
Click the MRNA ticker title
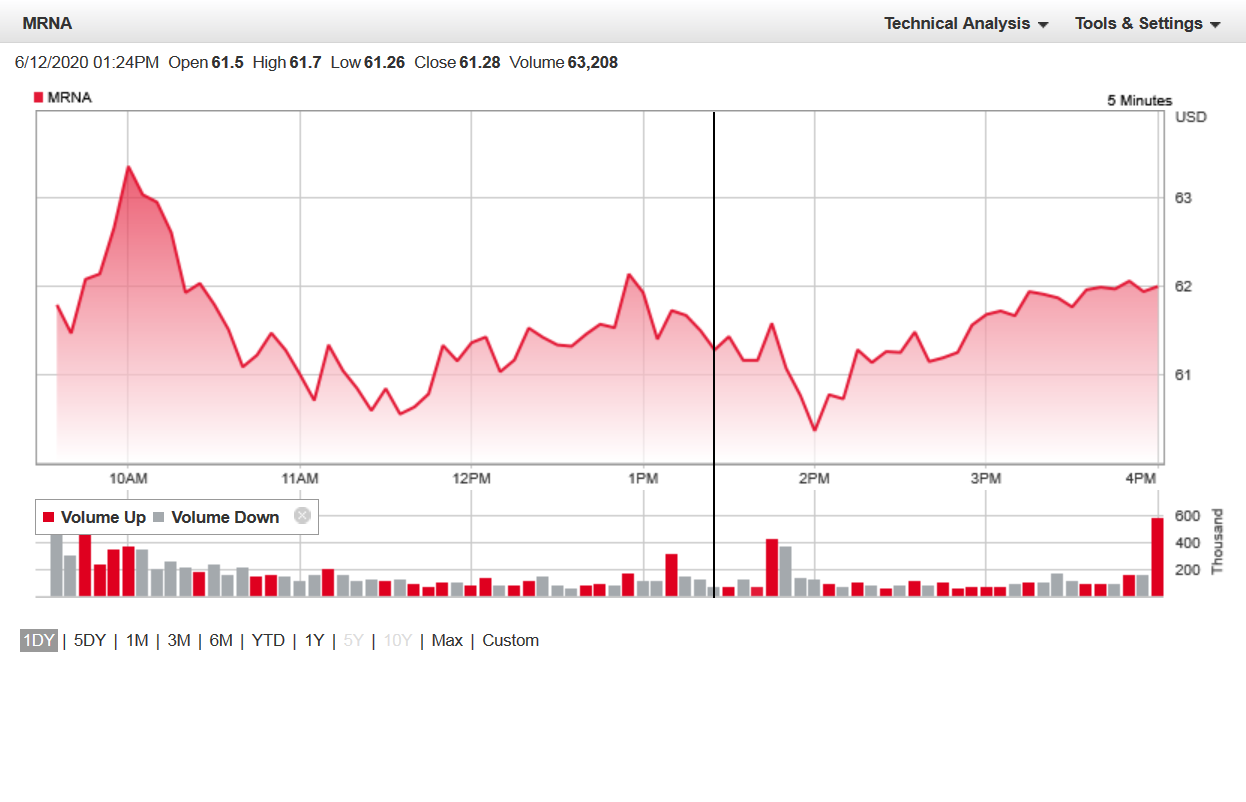(47, 23)
